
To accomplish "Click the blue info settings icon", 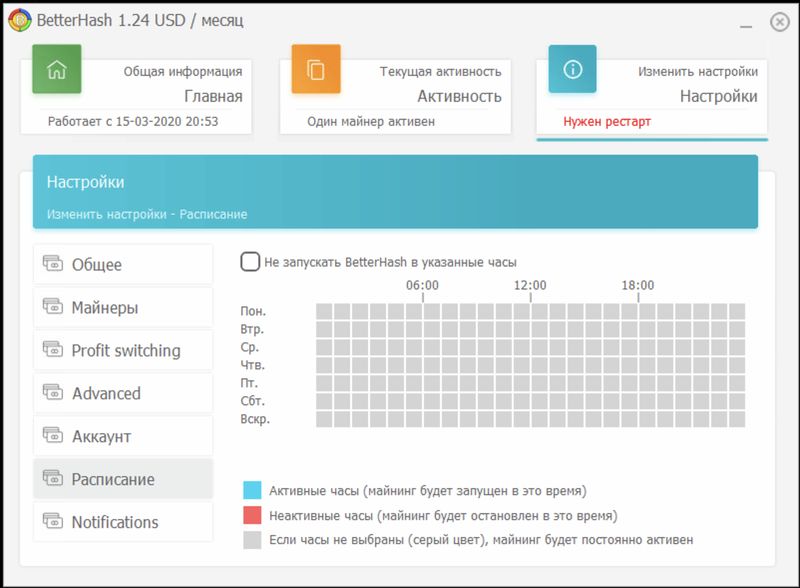I will pos(572,70).
